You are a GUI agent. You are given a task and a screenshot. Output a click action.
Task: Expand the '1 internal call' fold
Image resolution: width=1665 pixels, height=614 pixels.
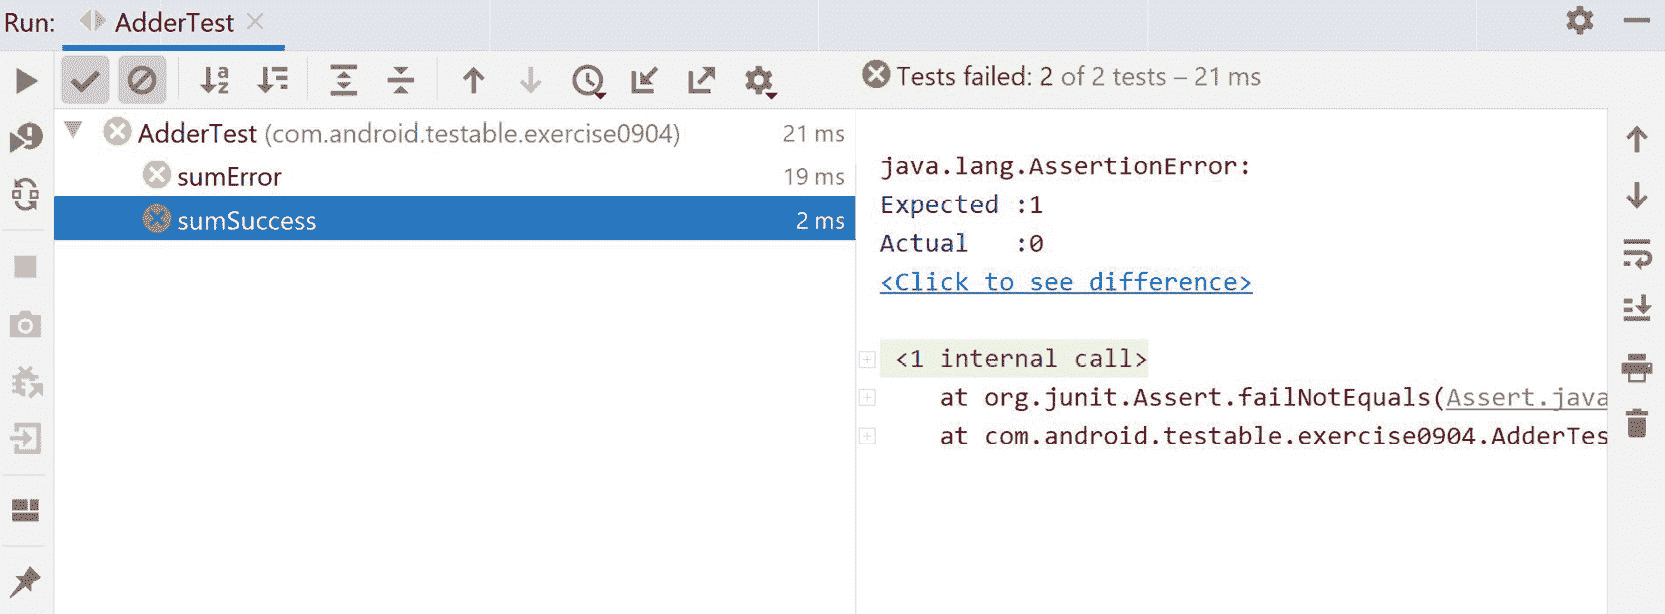click(x=867, y=359)
